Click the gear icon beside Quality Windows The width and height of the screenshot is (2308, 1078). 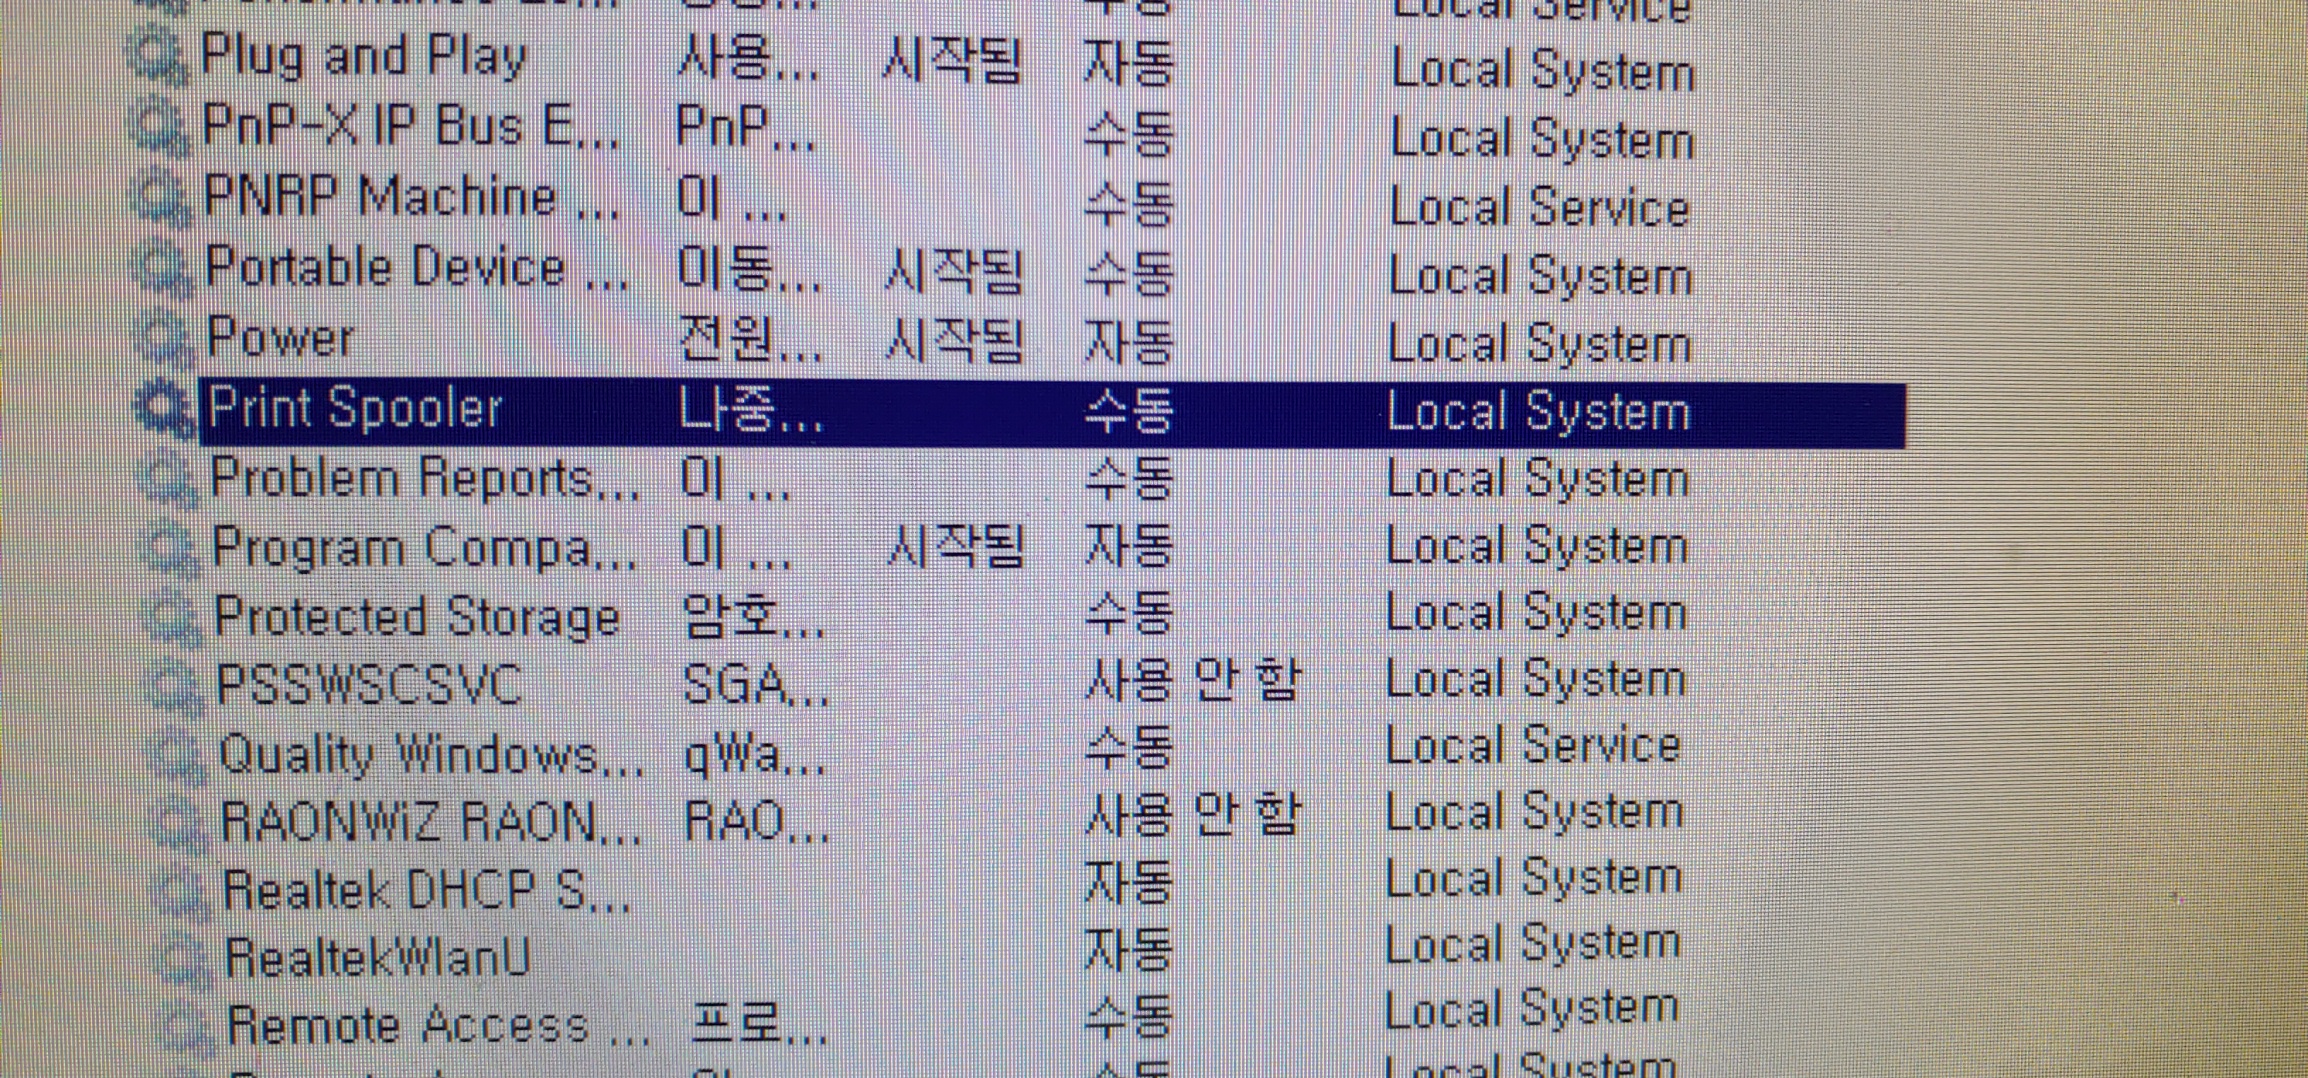(x=177, y=754)
